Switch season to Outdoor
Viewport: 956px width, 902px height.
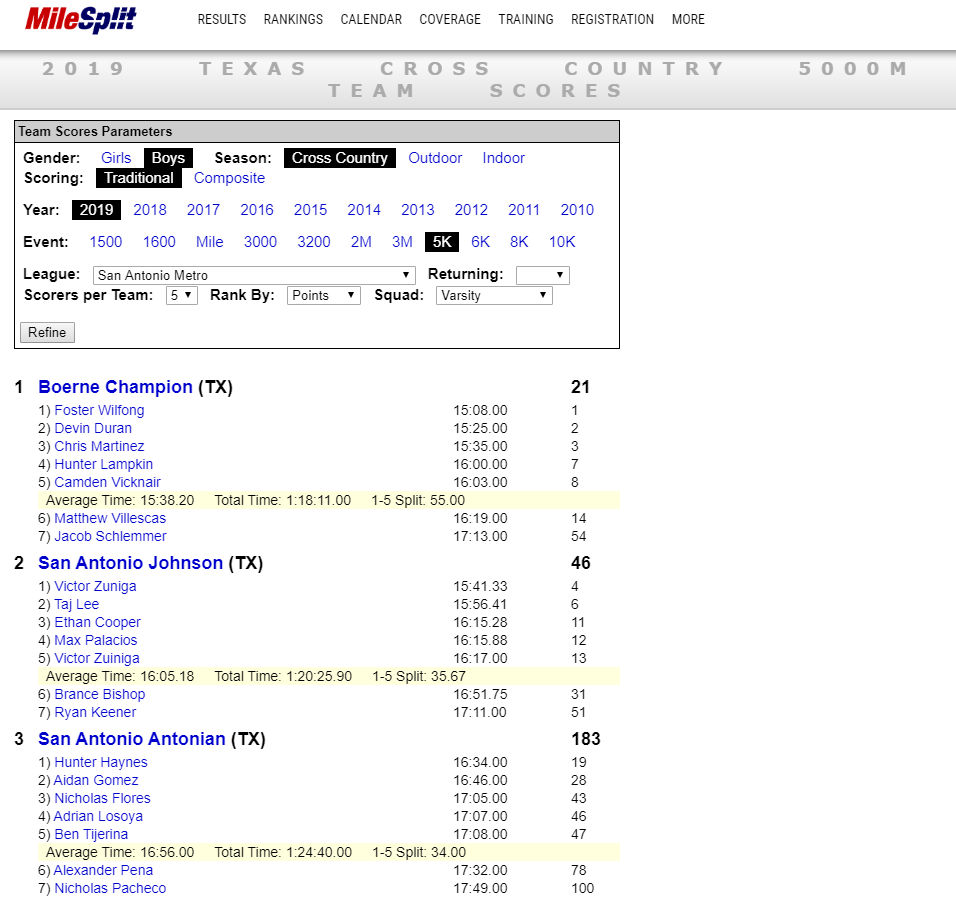click(x=434, y=157)
